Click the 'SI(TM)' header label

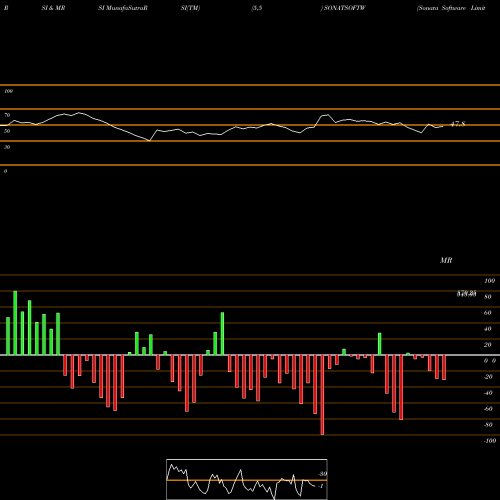(190, 8)
